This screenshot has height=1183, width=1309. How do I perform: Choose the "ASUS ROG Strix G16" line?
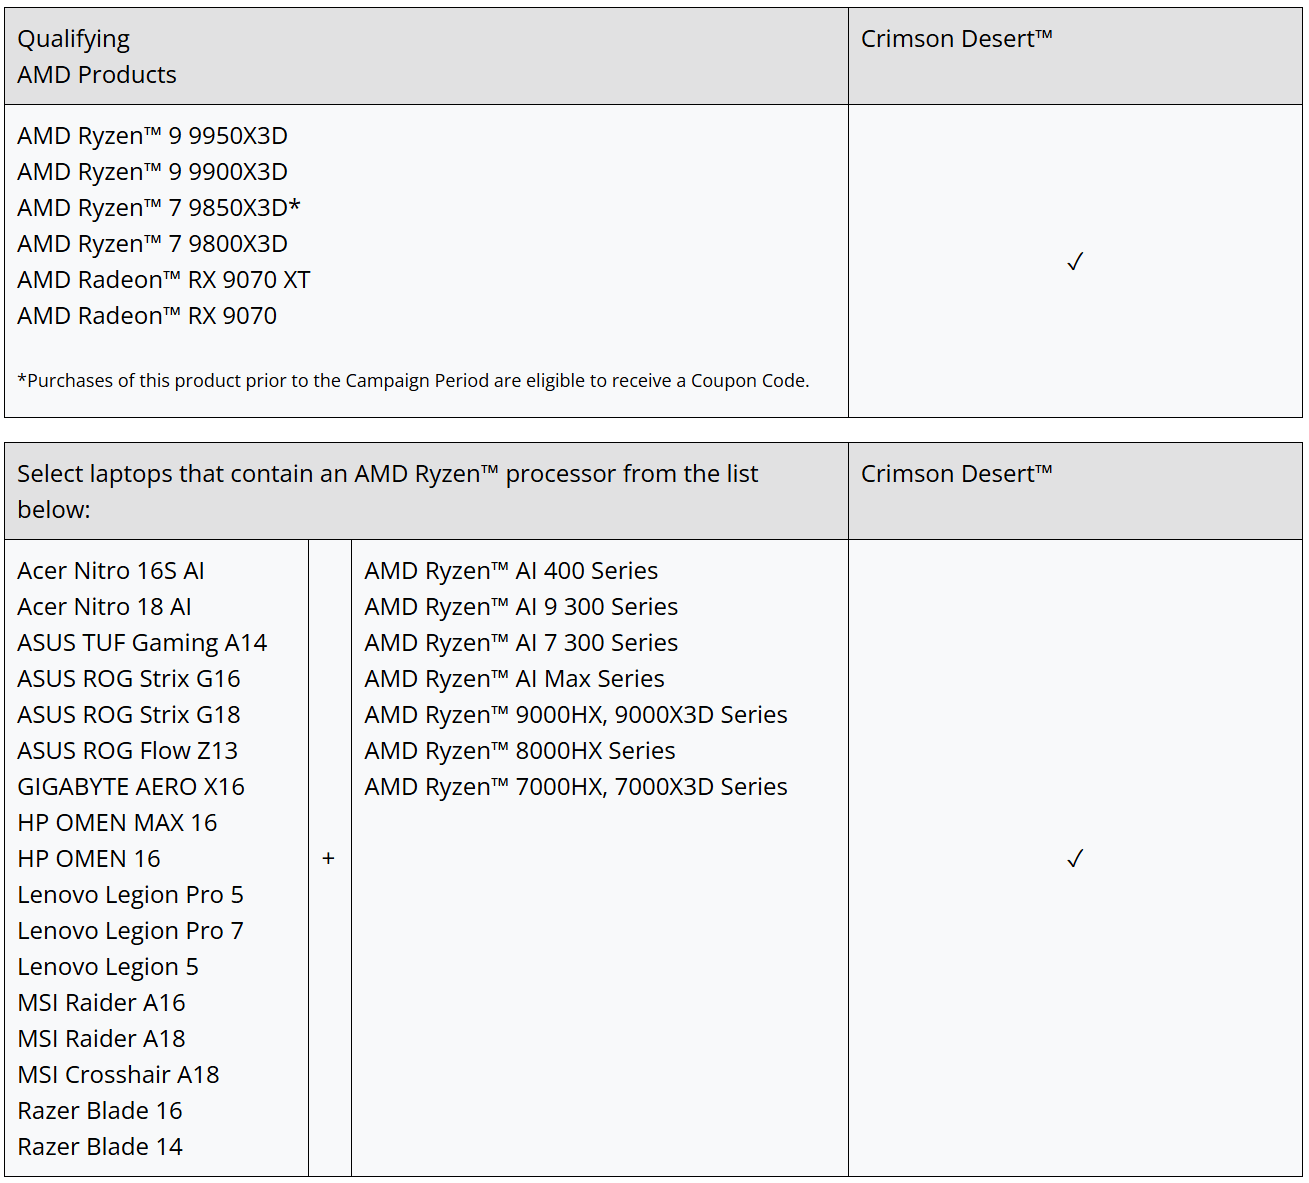coord(129,679)
